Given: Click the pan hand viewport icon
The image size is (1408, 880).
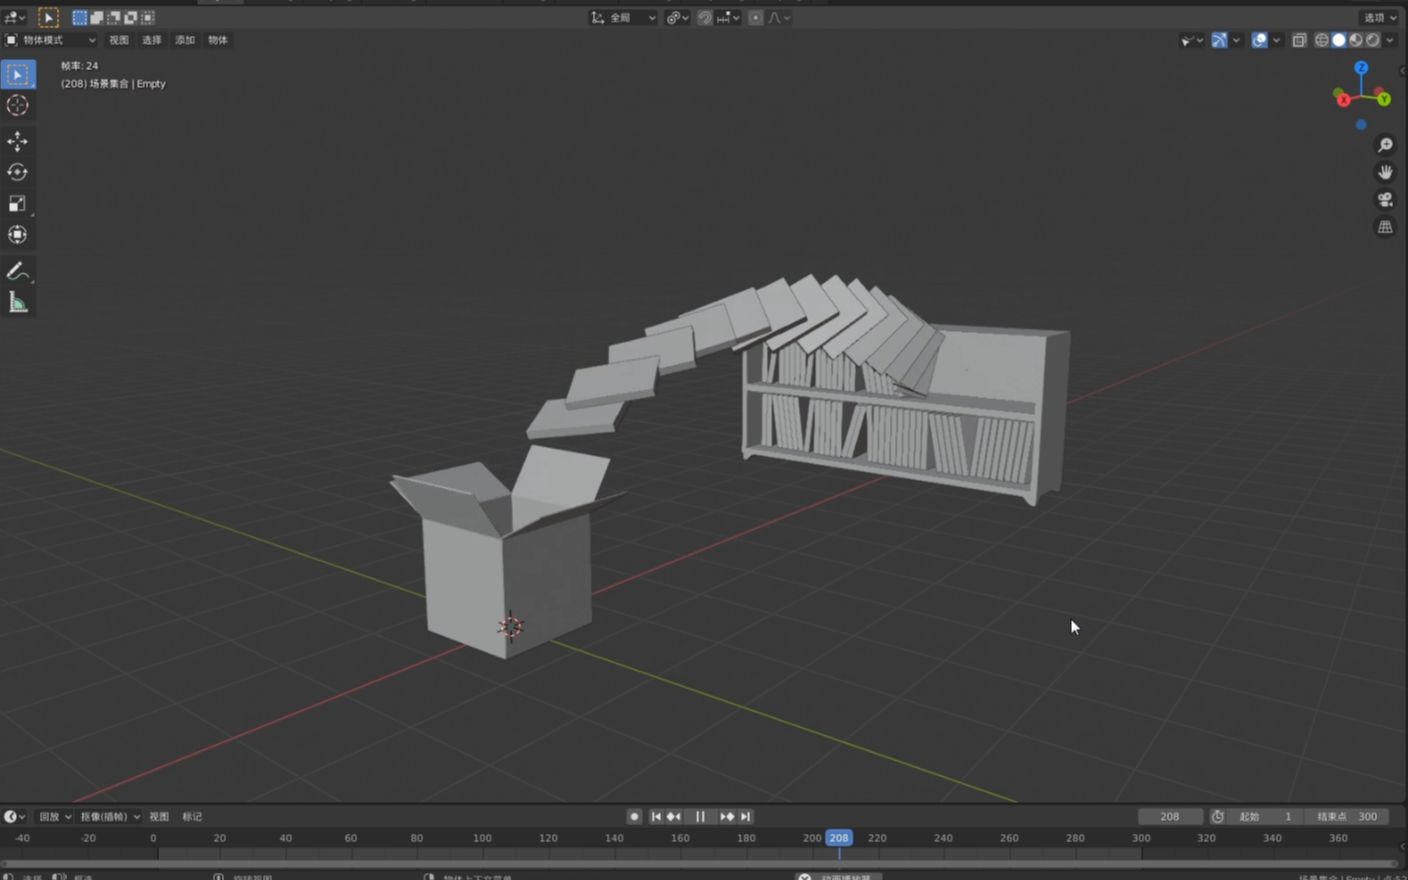Looking at the screenshot, I should (x=1385, y=172).
